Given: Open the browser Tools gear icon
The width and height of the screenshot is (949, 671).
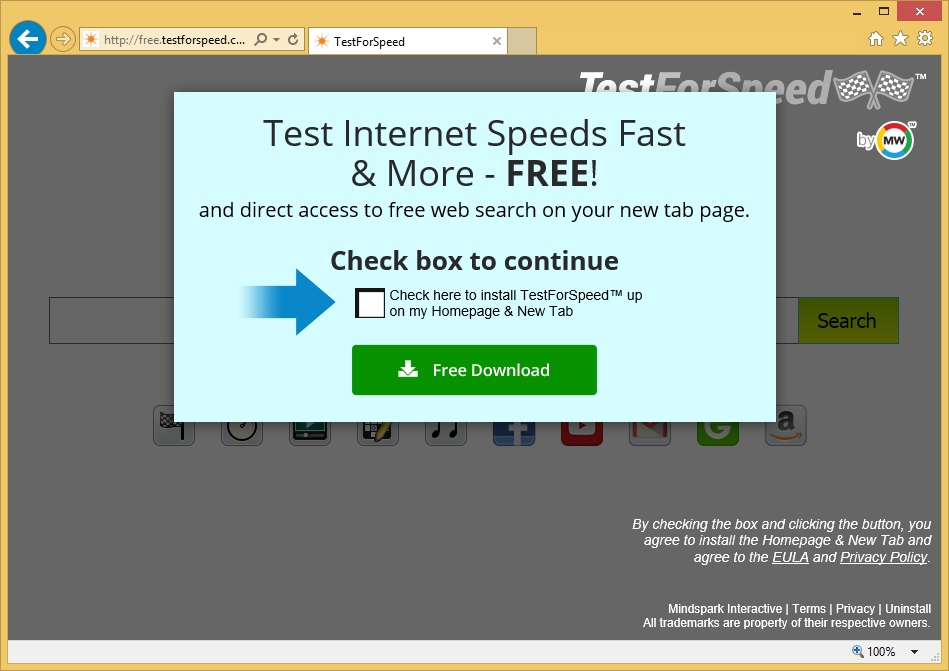Looking at the screenshot, I should coord(925,39).
